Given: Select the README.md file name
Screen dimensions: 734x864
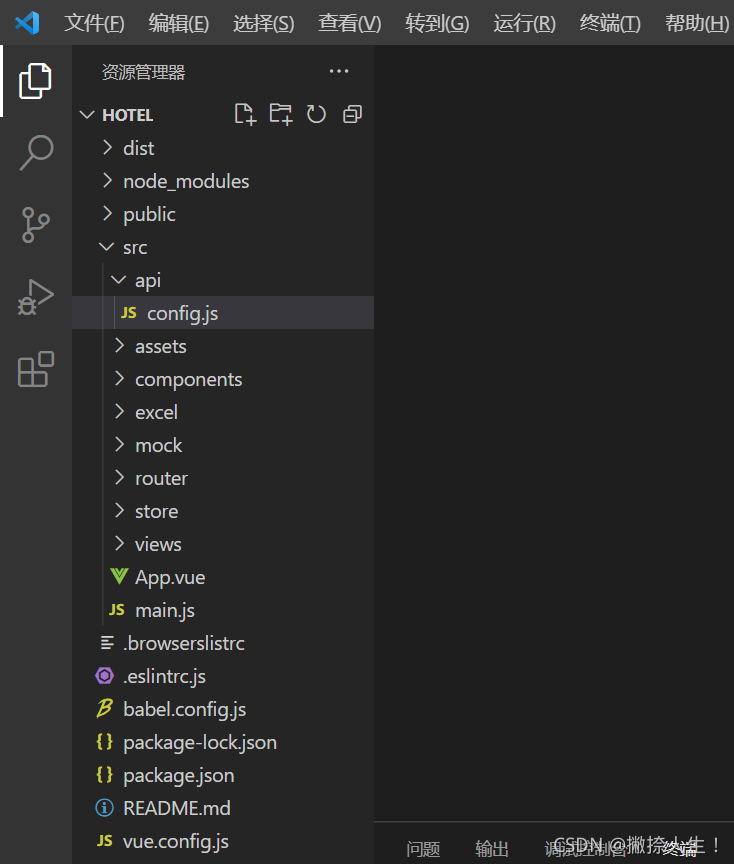Looking at the screenshot, I should (x=177, y=808).
